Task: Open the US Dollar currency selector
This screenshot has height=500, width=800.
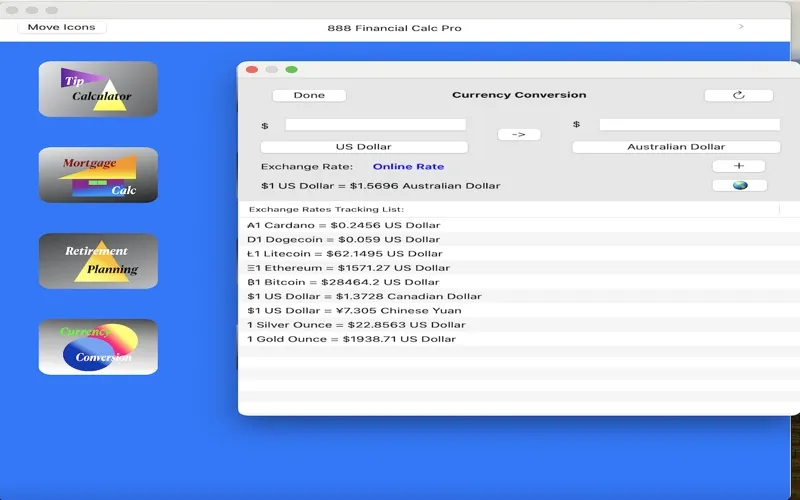Action: 364,147
